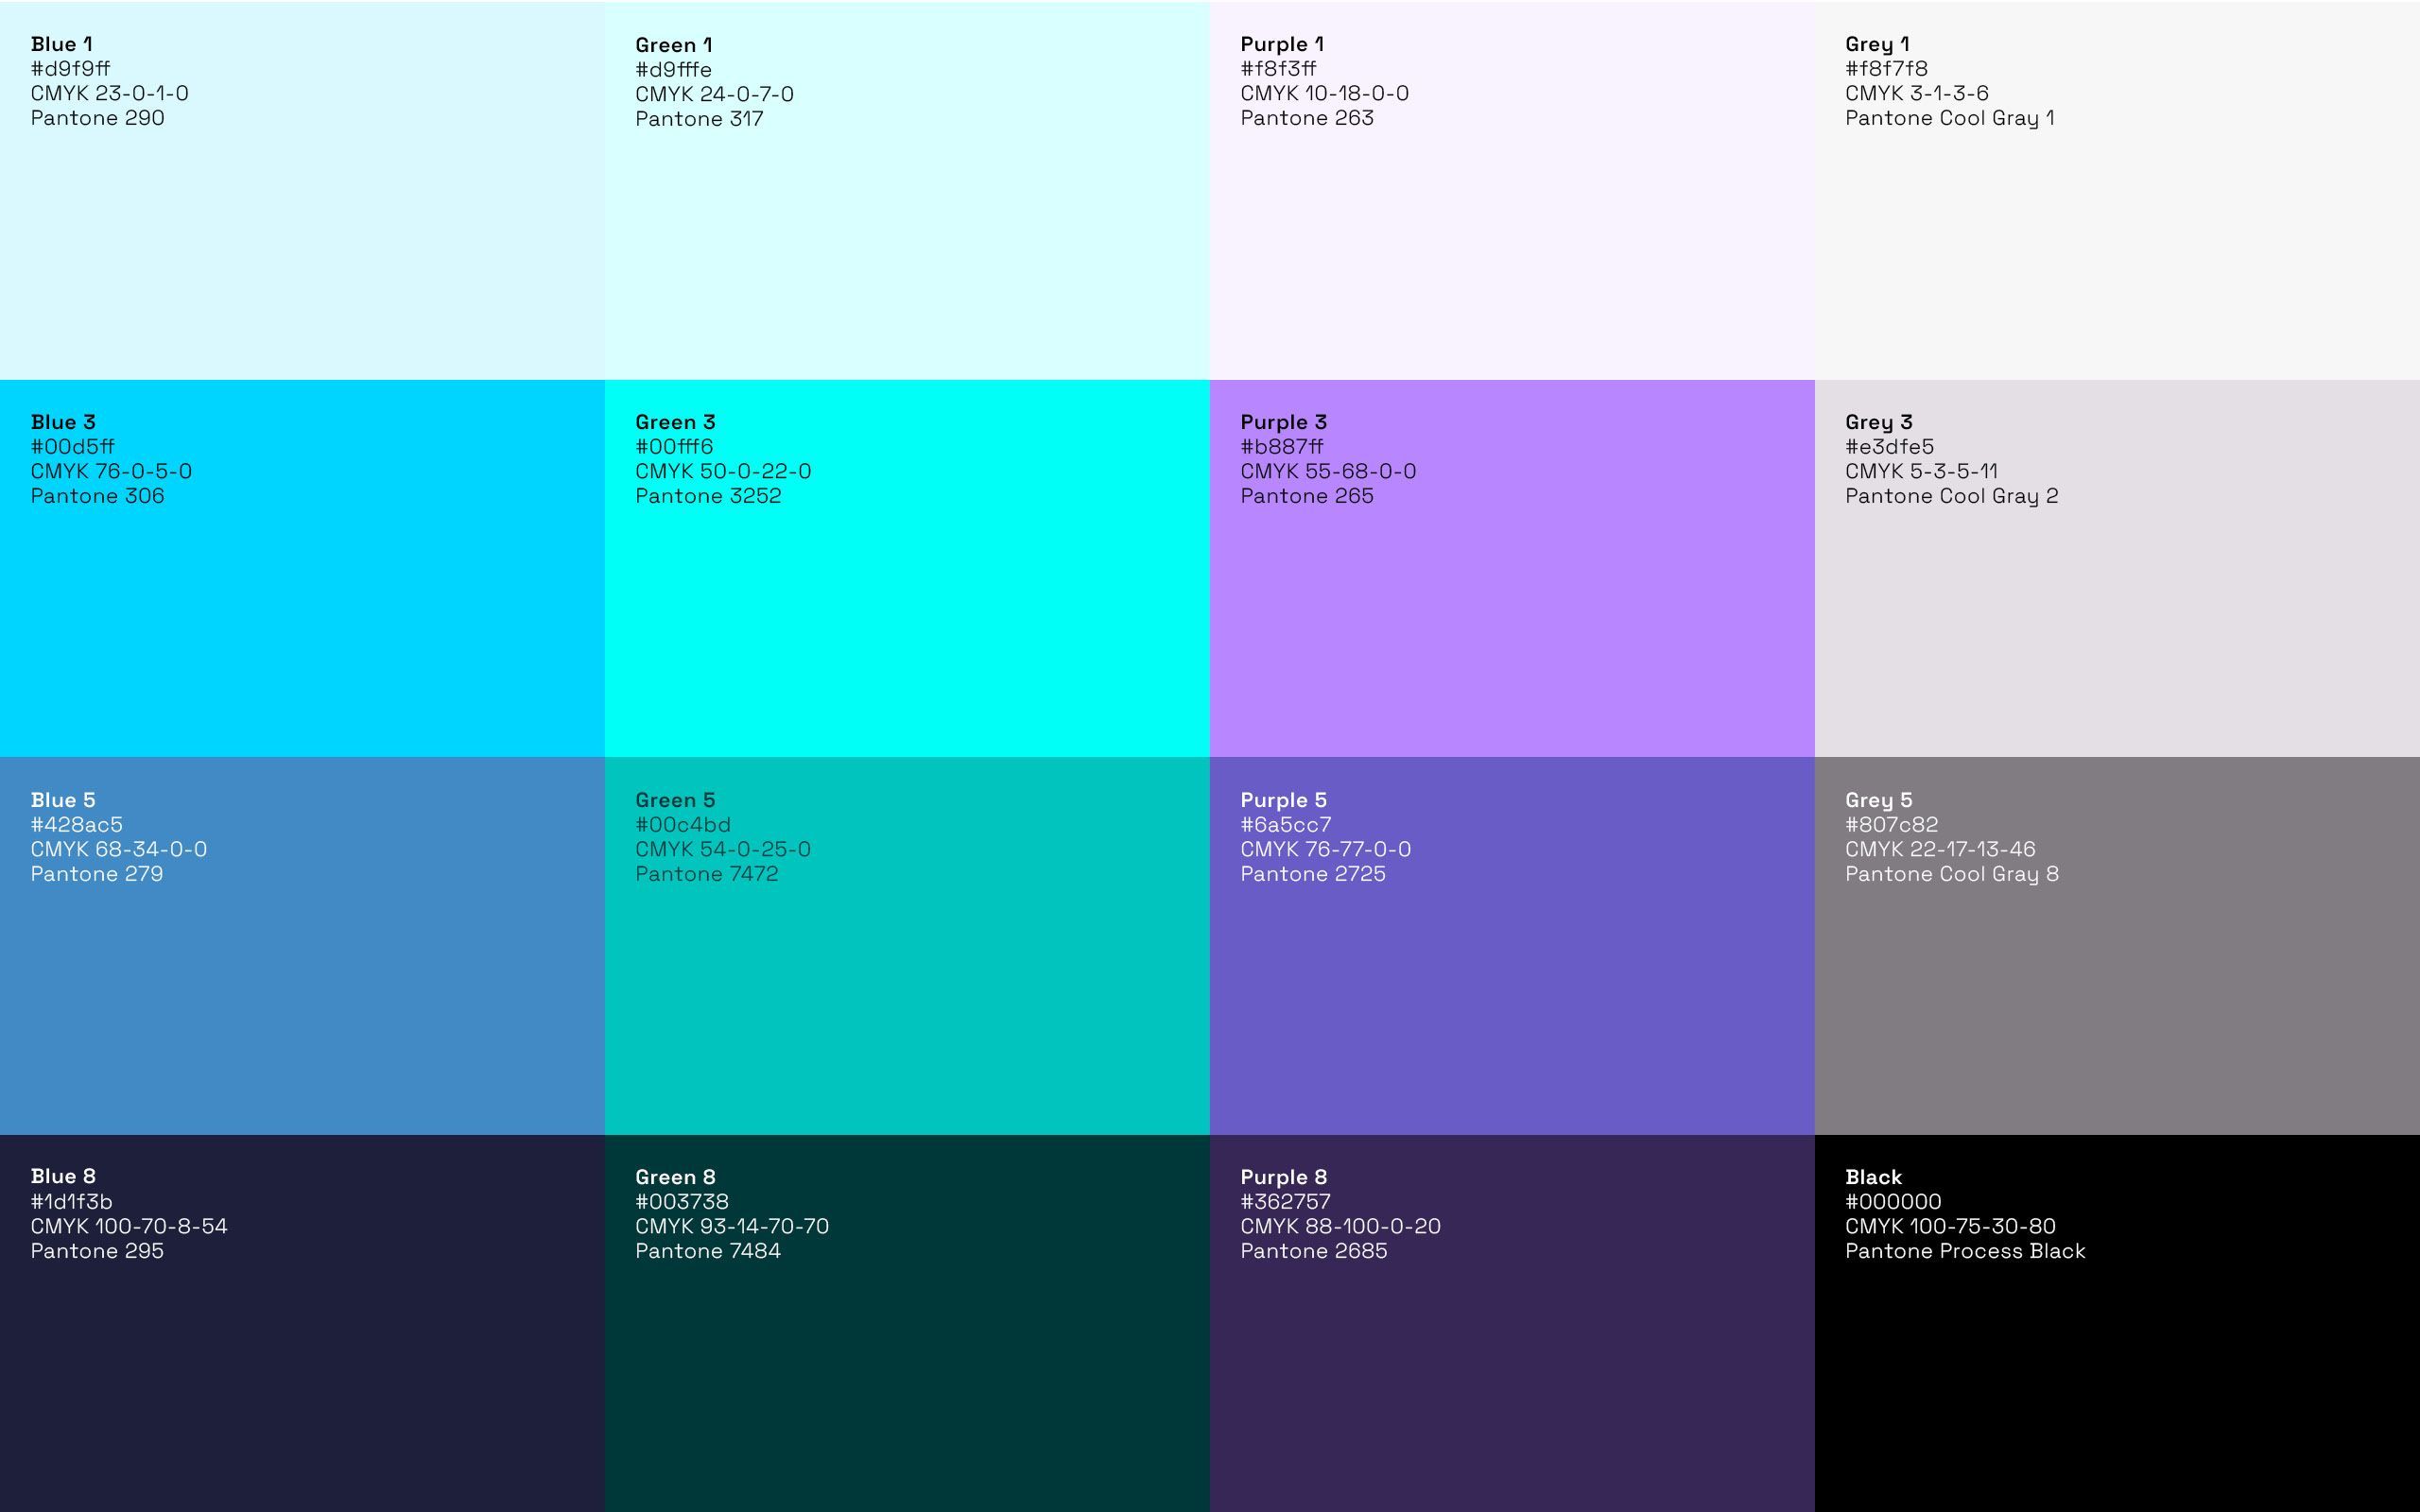Select hex code #428ac5

76,825
